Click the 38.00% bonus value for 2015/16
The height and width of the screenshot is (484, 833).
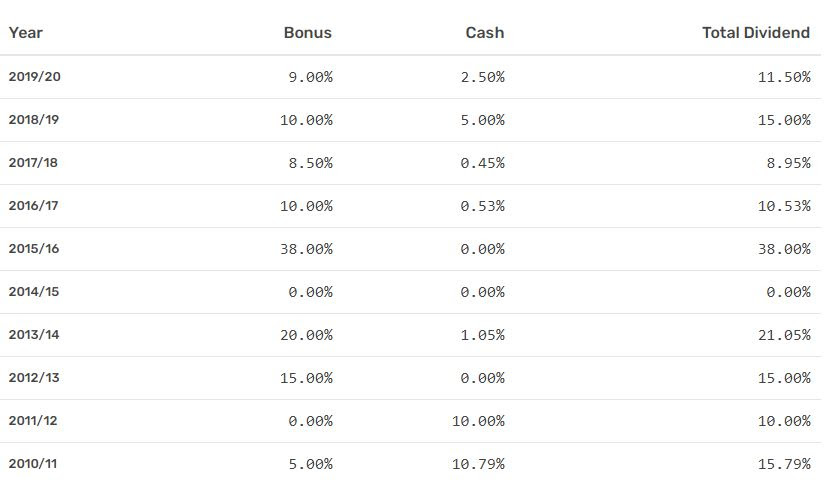(x=306, y=249)
